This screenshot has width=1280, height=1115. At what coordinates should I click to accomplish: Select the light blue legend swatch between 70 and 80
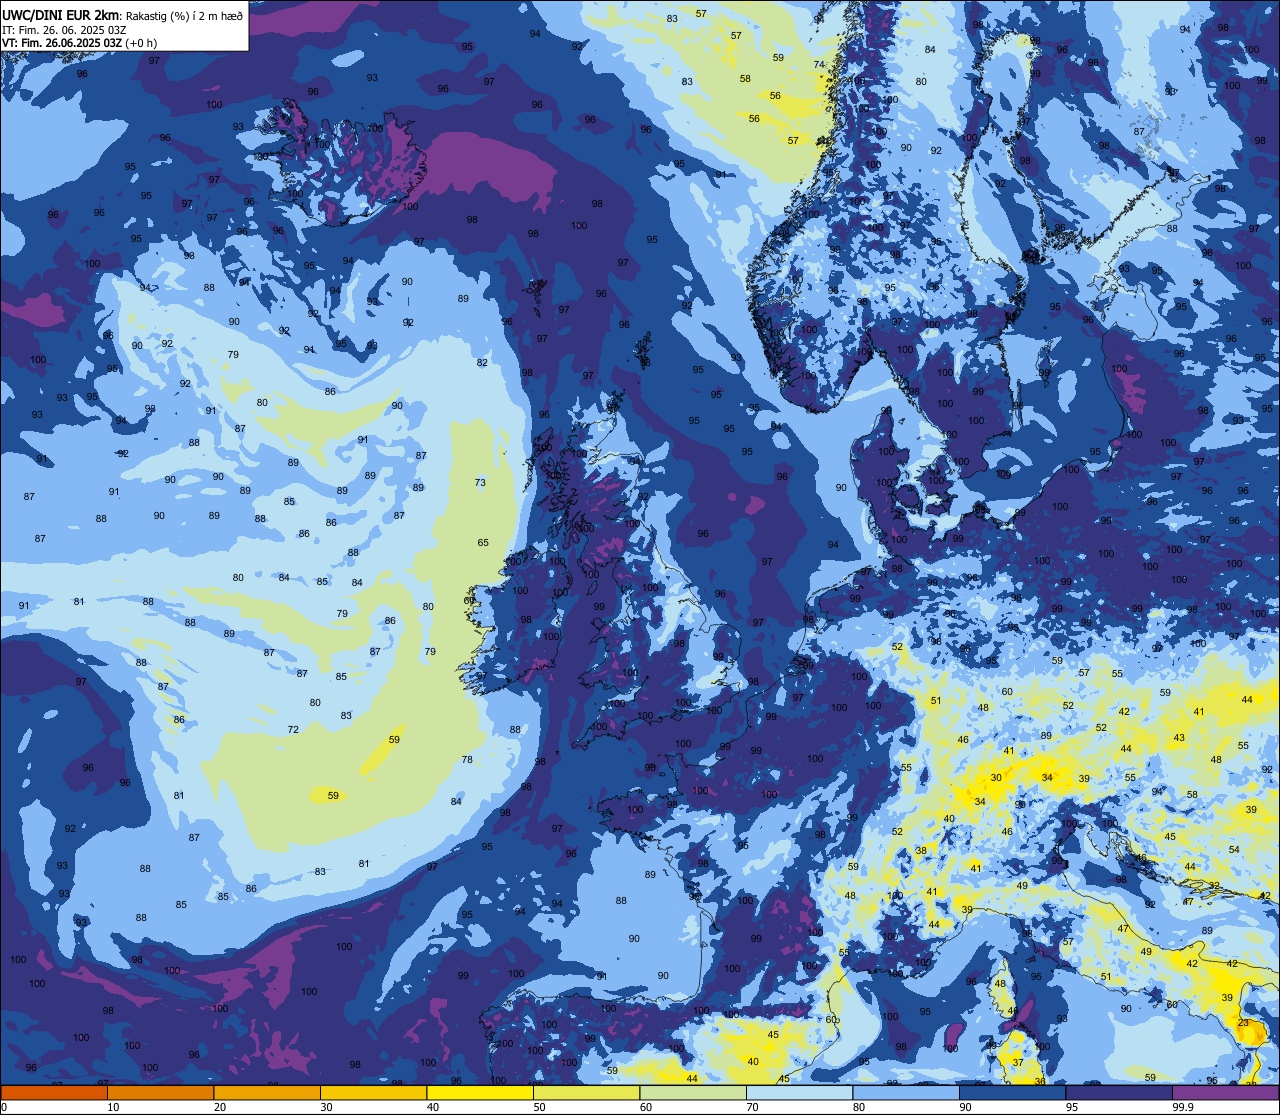coord(799,1092)
